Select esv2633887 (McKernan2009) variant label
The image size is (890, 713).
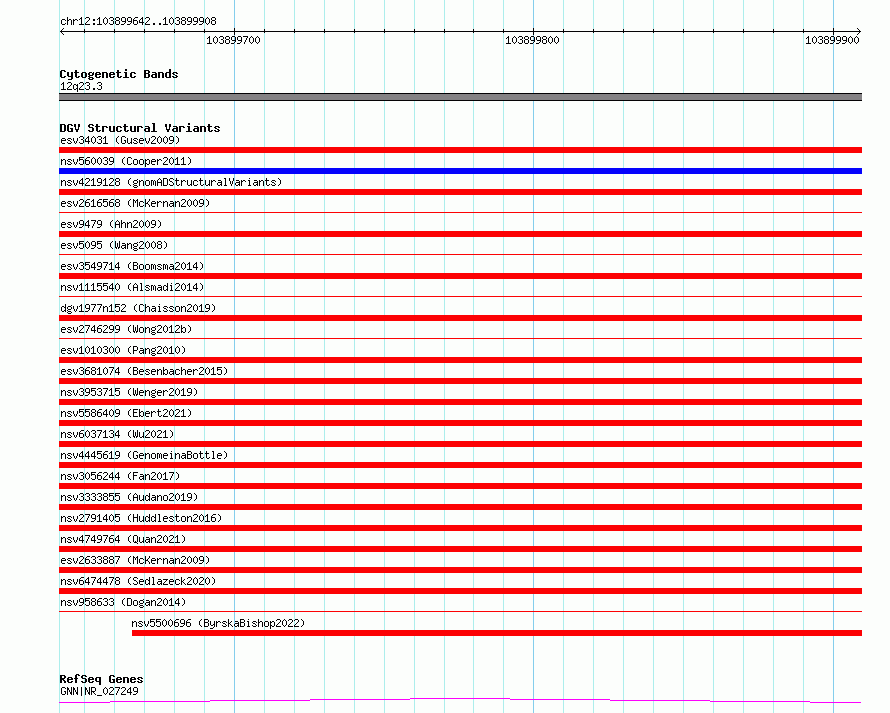[135, 560]
